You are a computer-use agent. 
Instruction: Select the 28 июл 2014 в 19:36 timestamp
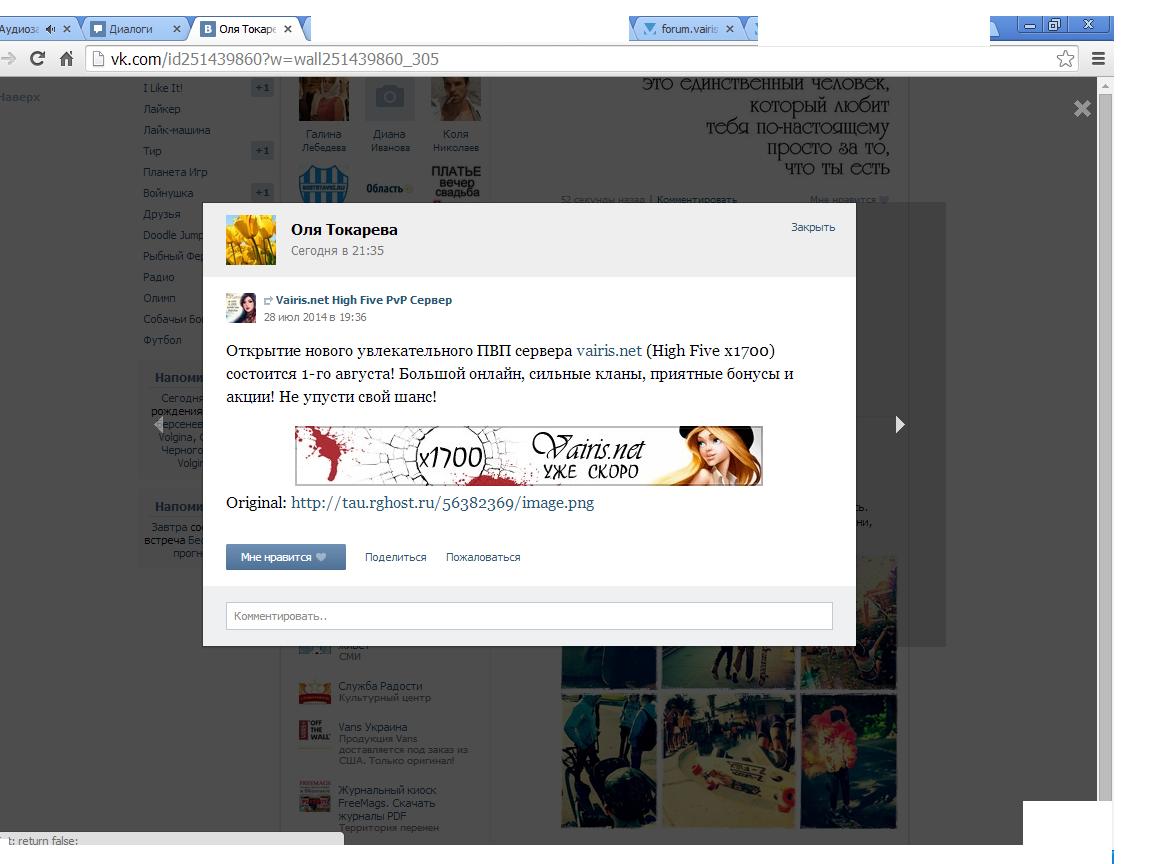pyautogui.click(x=315, y=317)
